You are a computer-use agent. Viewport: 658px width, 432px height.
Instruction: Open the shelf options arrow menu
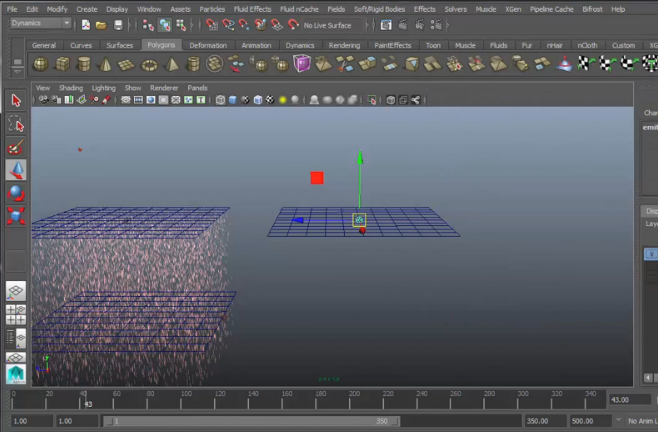click(x=17, y=71)
